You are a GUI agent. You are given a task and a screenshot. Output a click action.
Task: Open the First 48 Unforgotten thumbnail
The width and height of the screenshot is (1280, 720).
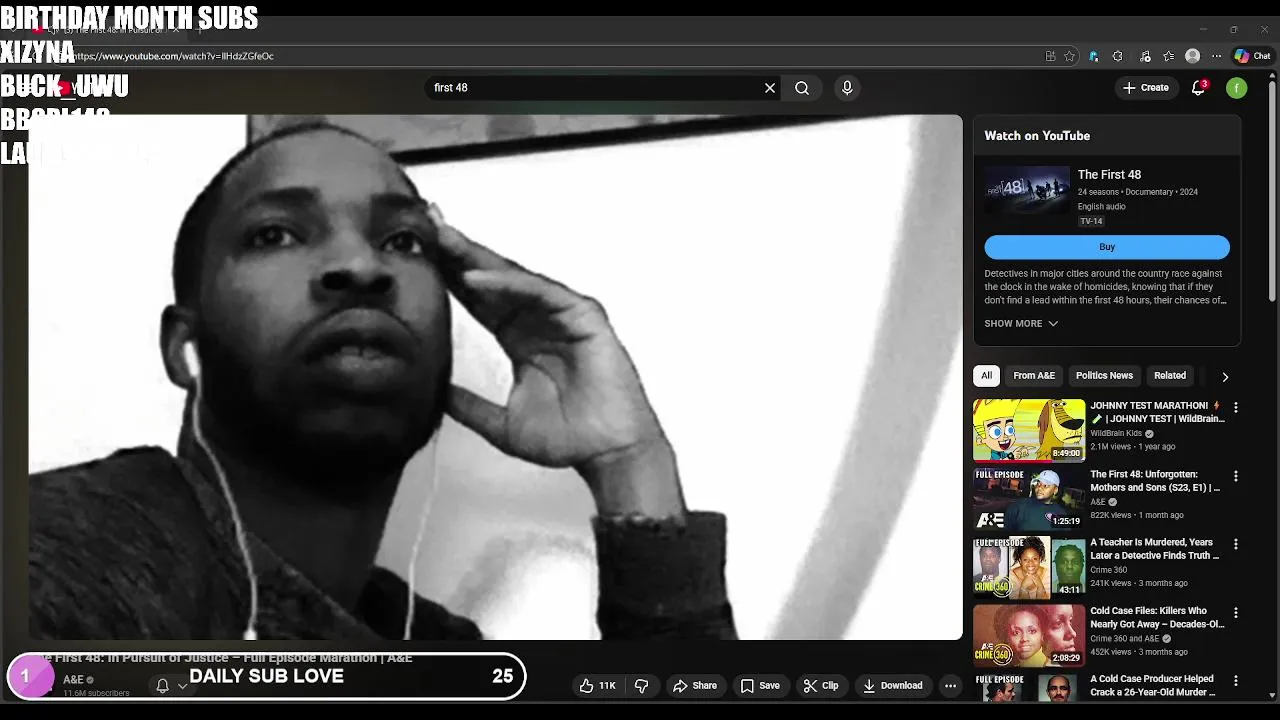(1029, 498)
